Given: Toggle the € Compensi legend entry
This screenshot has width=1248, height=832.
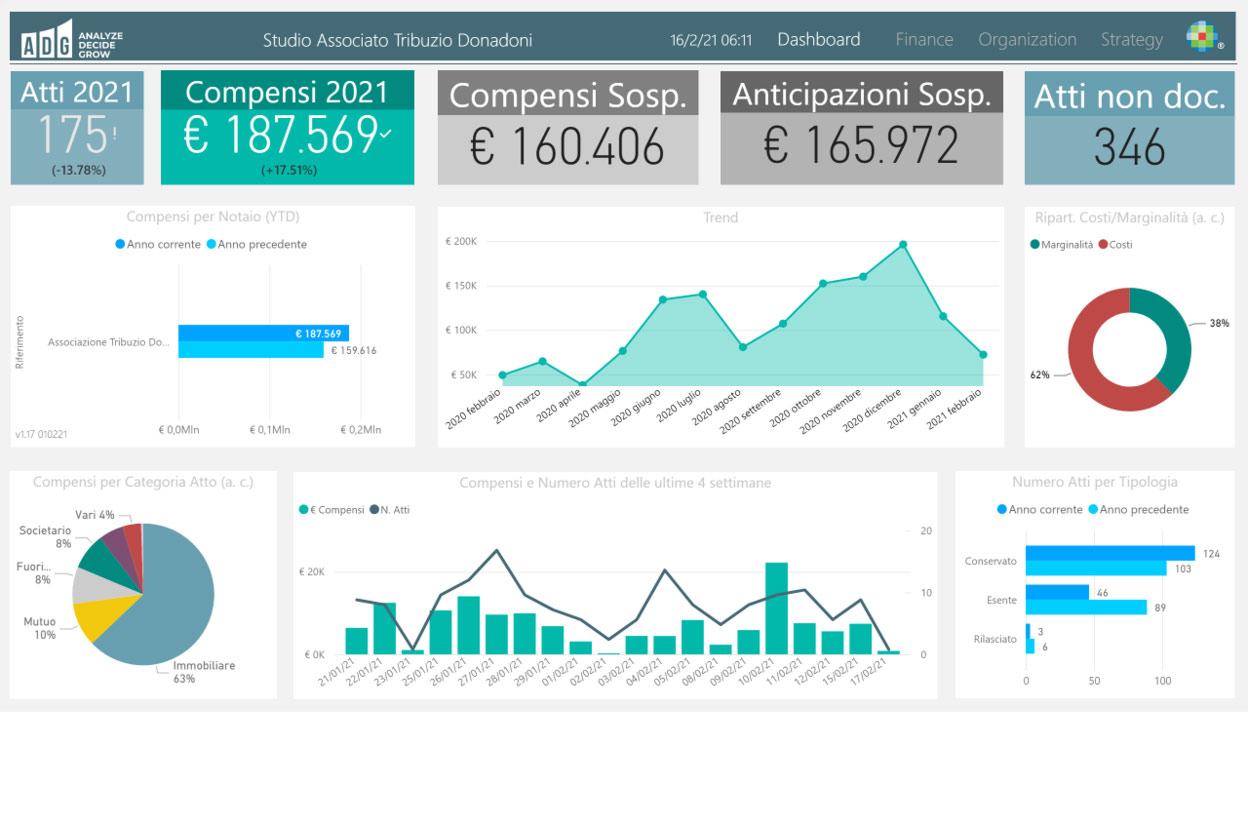Looking at the screenshot, I should point(304,510).
